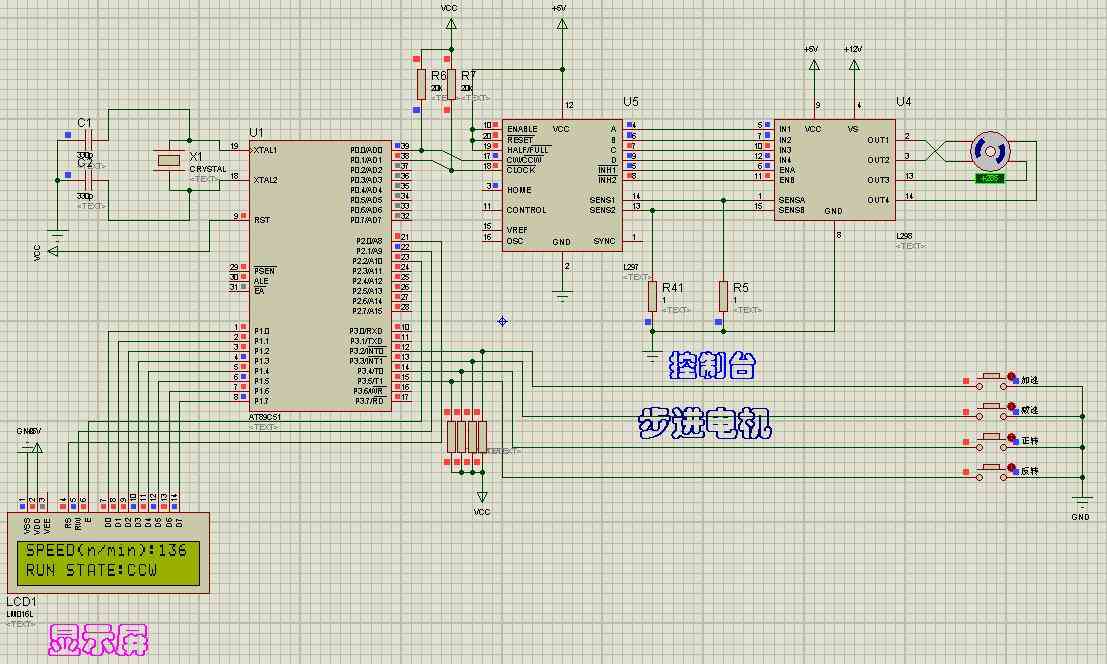Click the LCD1 display screen

click(x=108, y=553)
